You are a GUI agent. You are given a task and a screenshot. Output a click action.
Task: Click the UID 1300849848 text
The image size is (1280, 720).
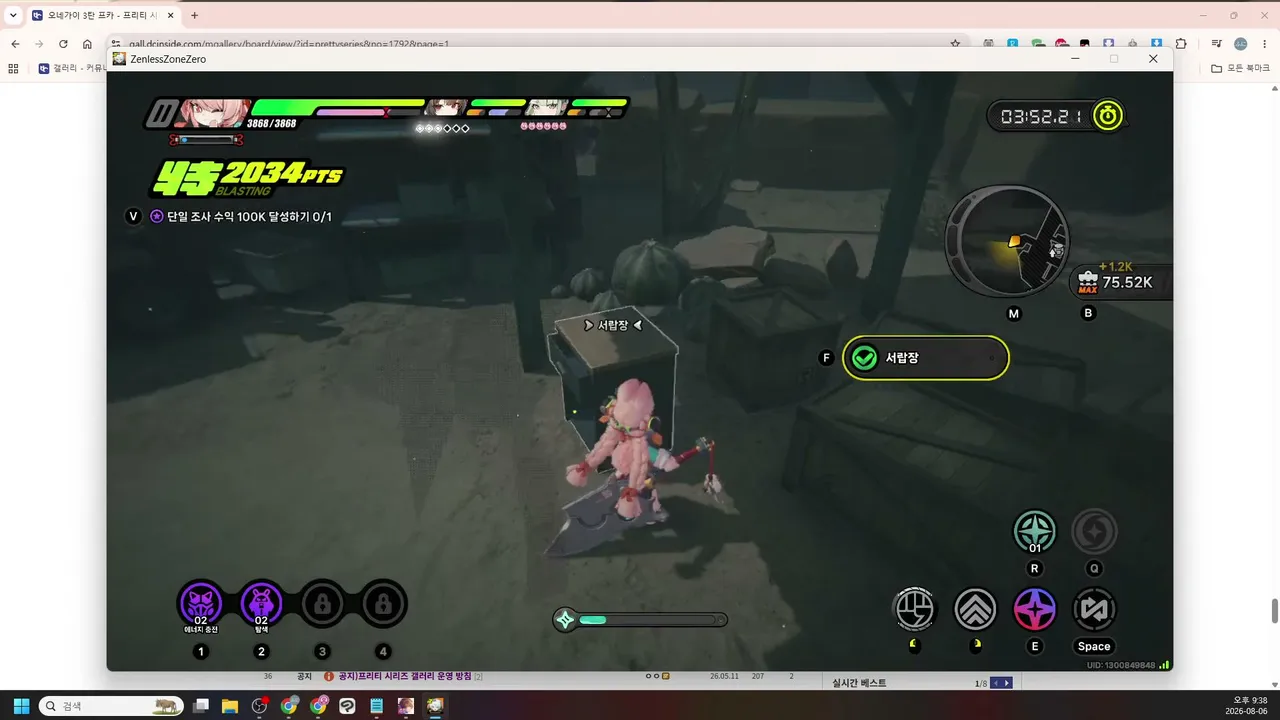[1121, 665]
